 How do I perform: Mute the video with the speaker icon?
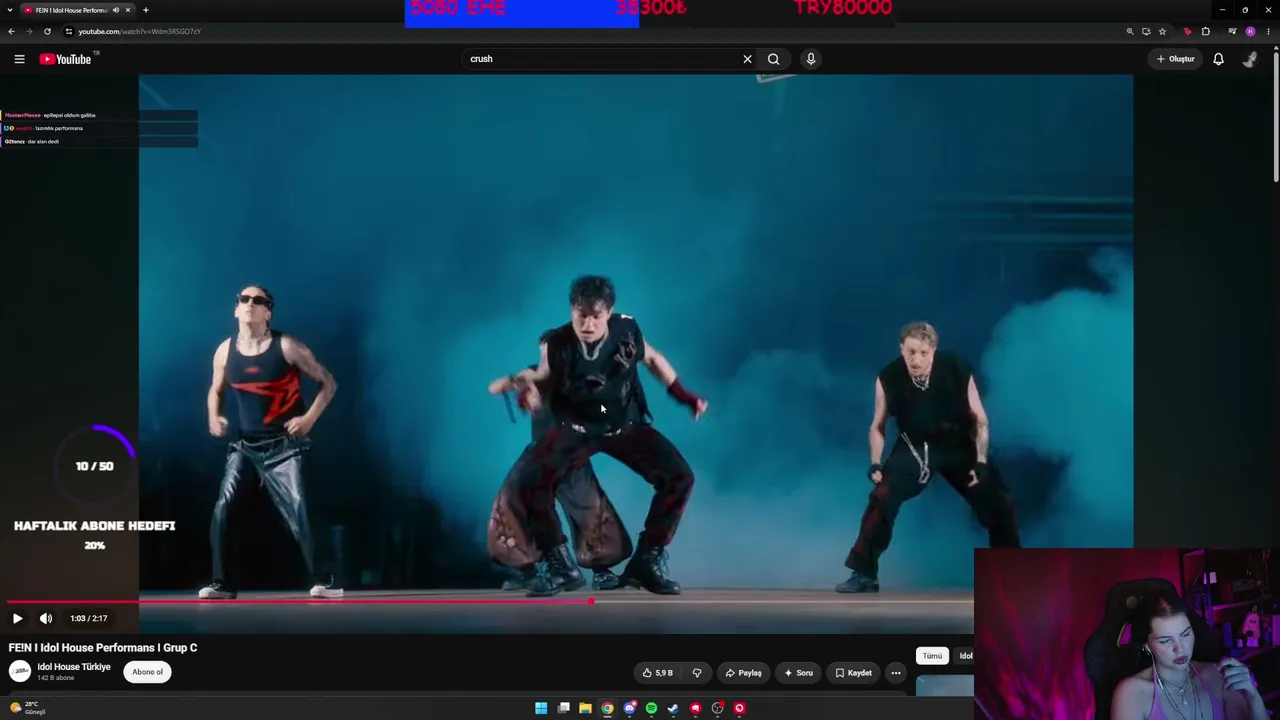[x=46, y=618]
